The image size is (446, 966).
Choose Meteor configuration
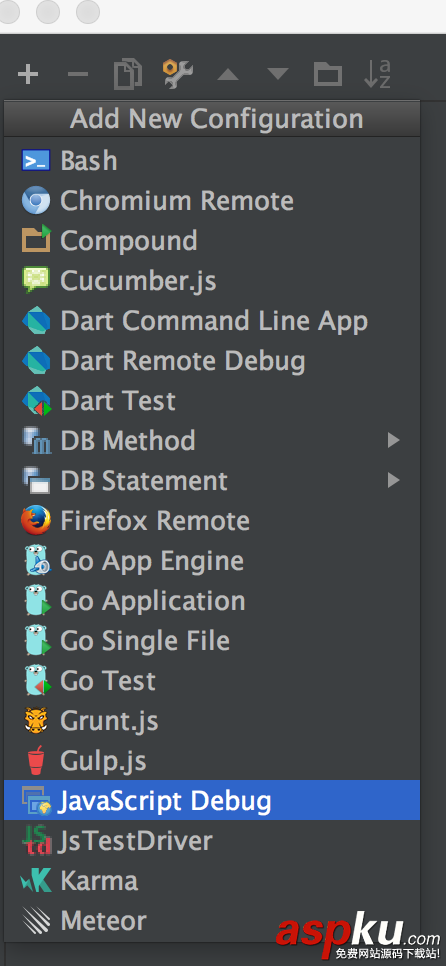[x=212, y=920]
